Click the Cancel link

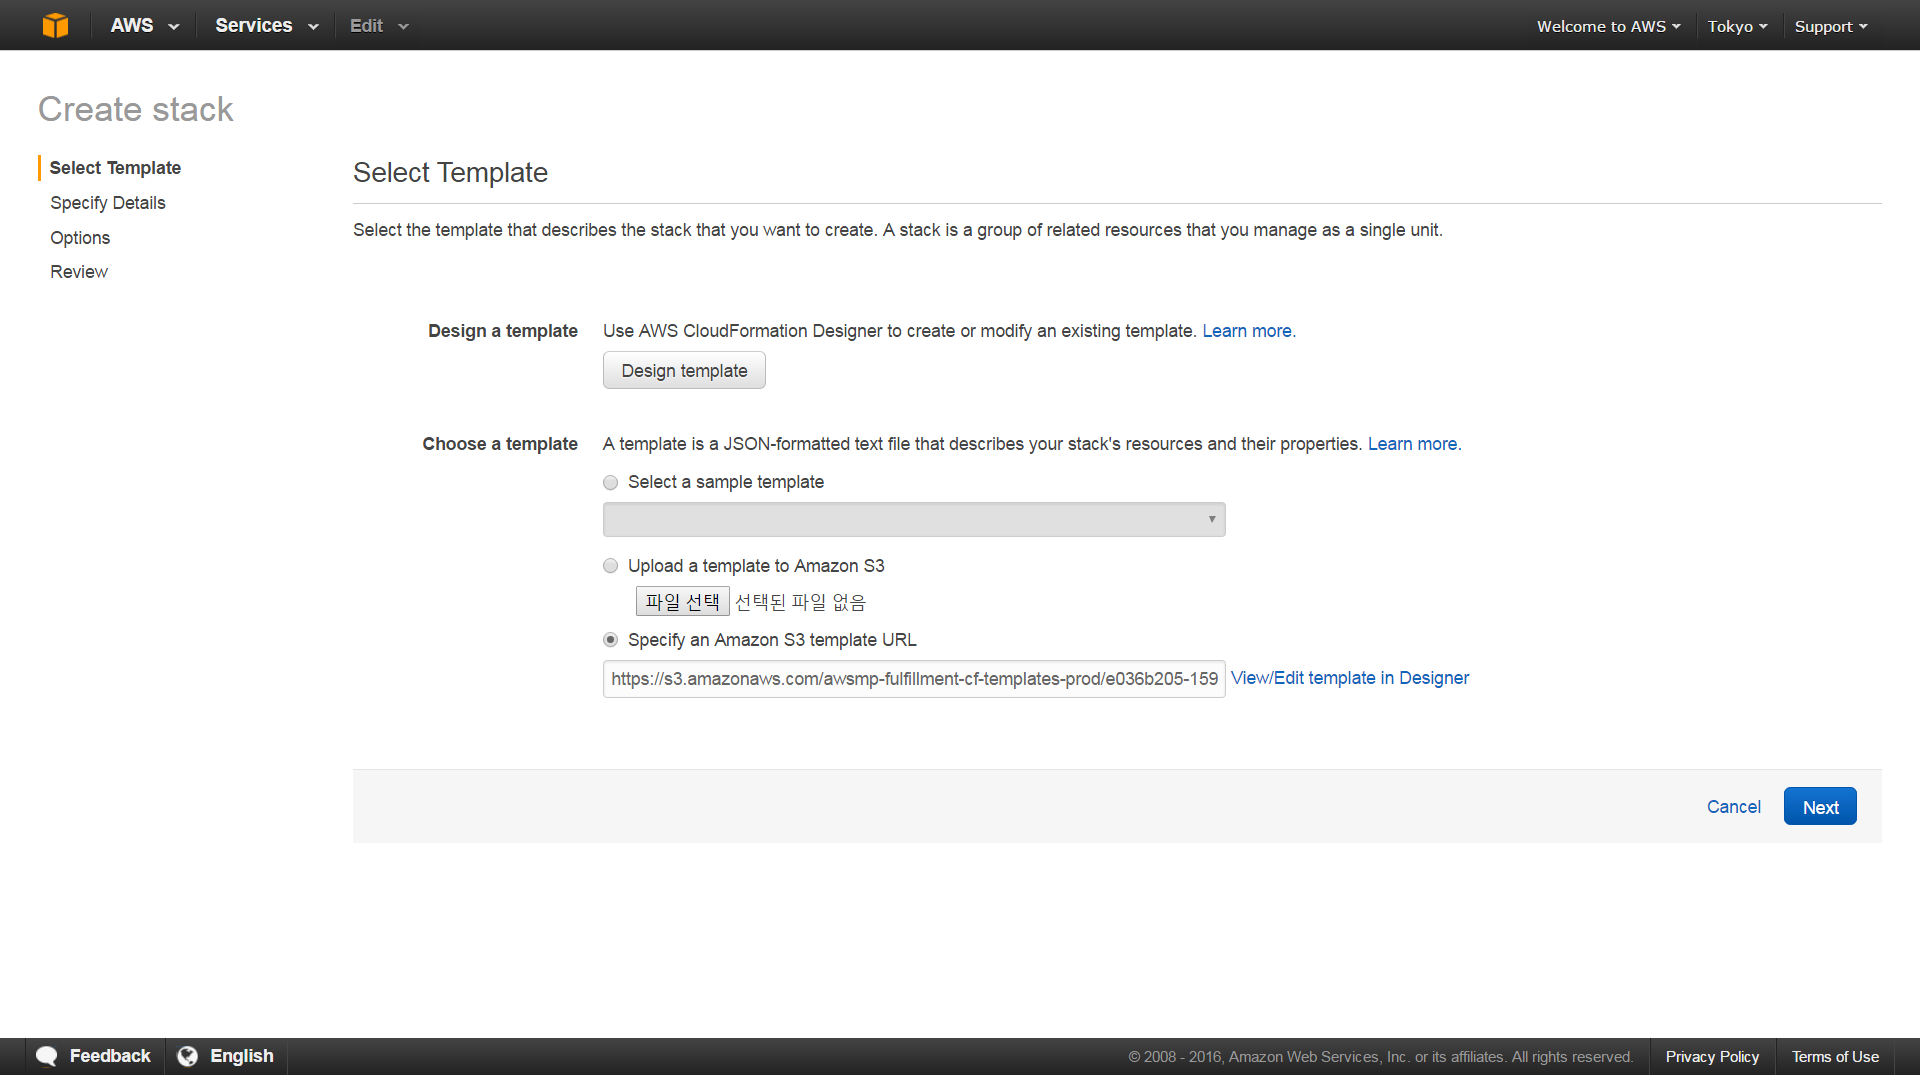click(x=1733, y=807)
